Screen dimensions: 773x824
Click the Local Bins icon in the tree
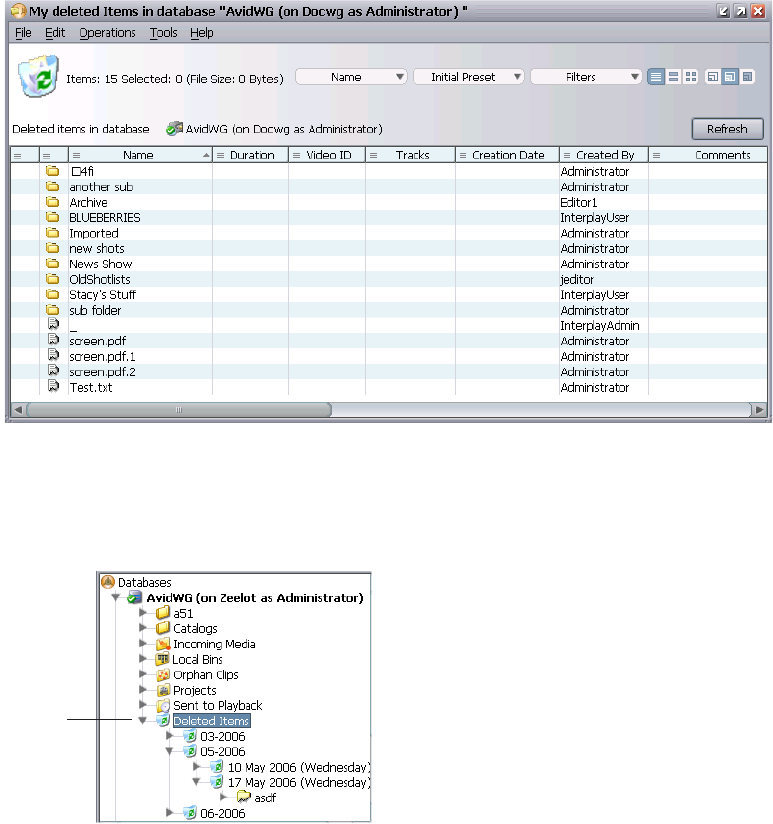pos(162,659)
